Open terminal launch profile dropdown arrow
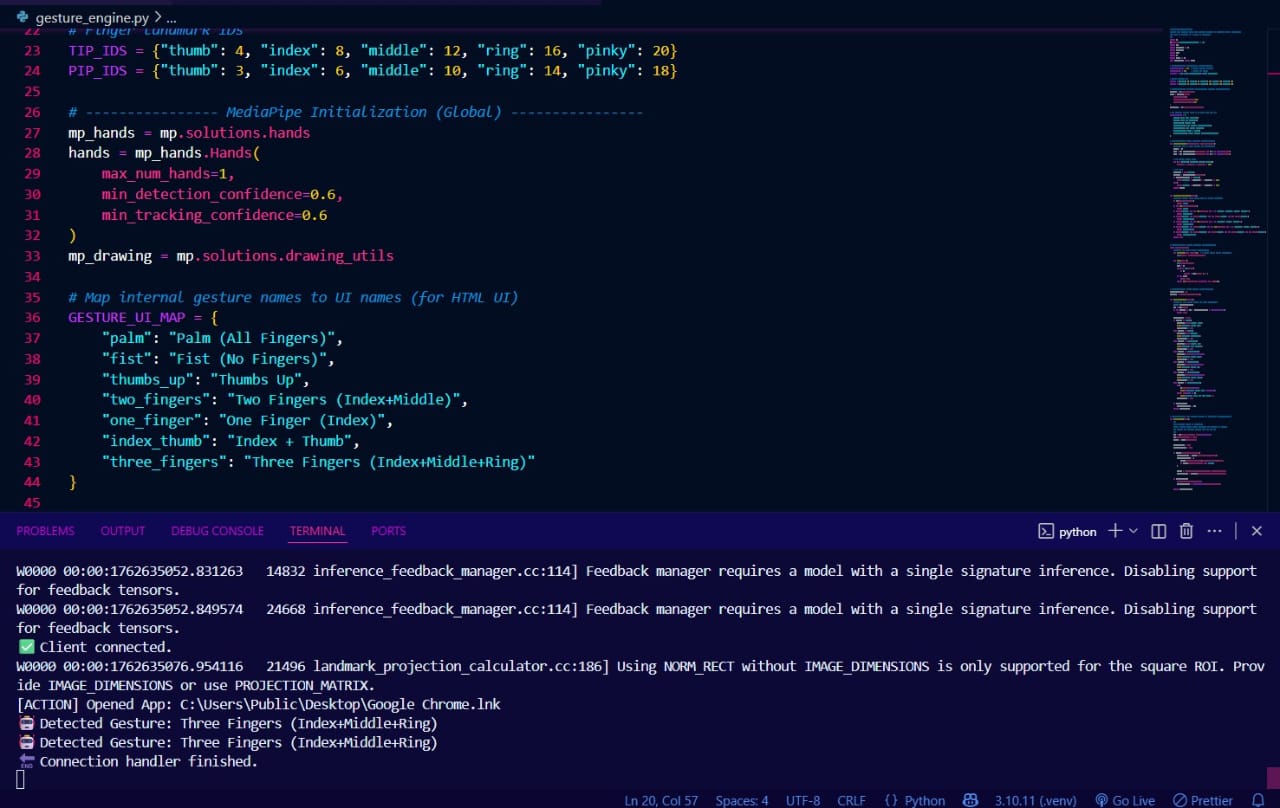1280x808 pixels. point(1133,531)
